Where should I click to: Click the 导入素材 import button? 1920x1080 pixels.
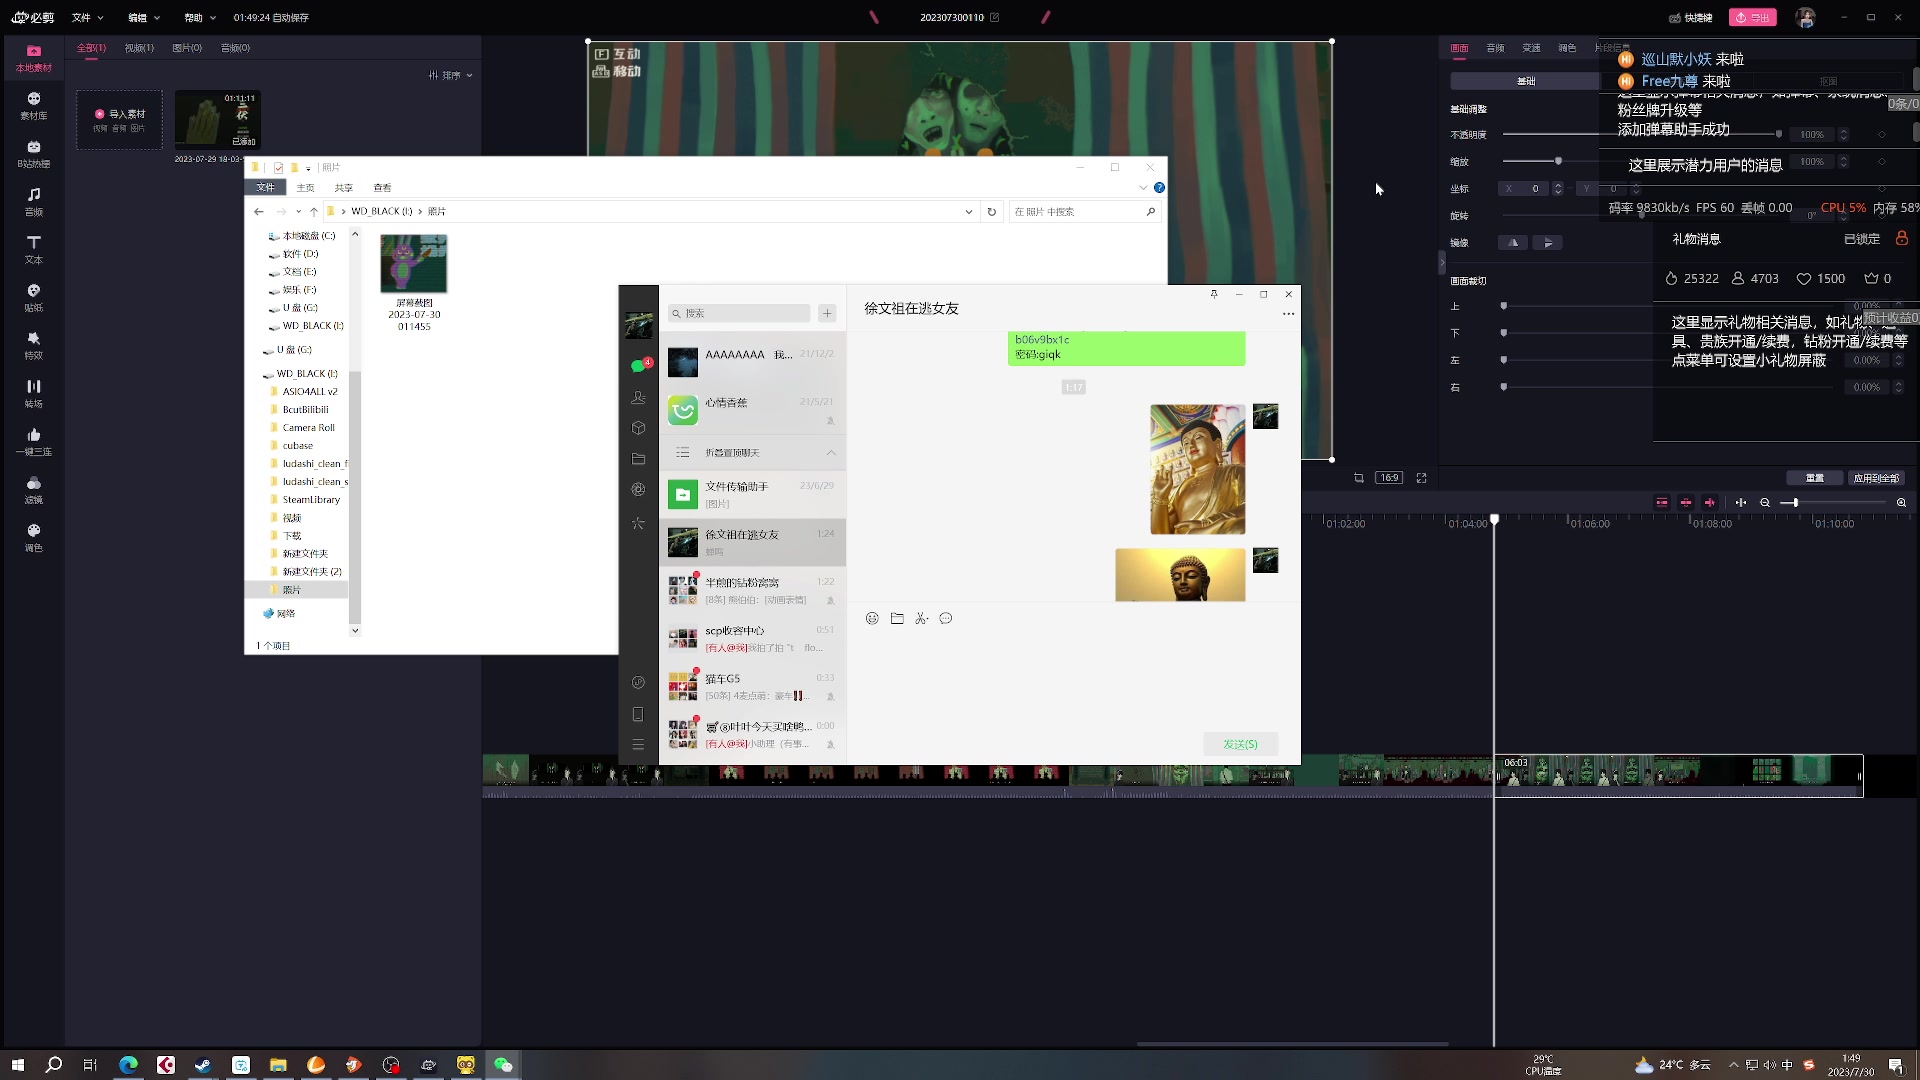[x=119, y=120]
